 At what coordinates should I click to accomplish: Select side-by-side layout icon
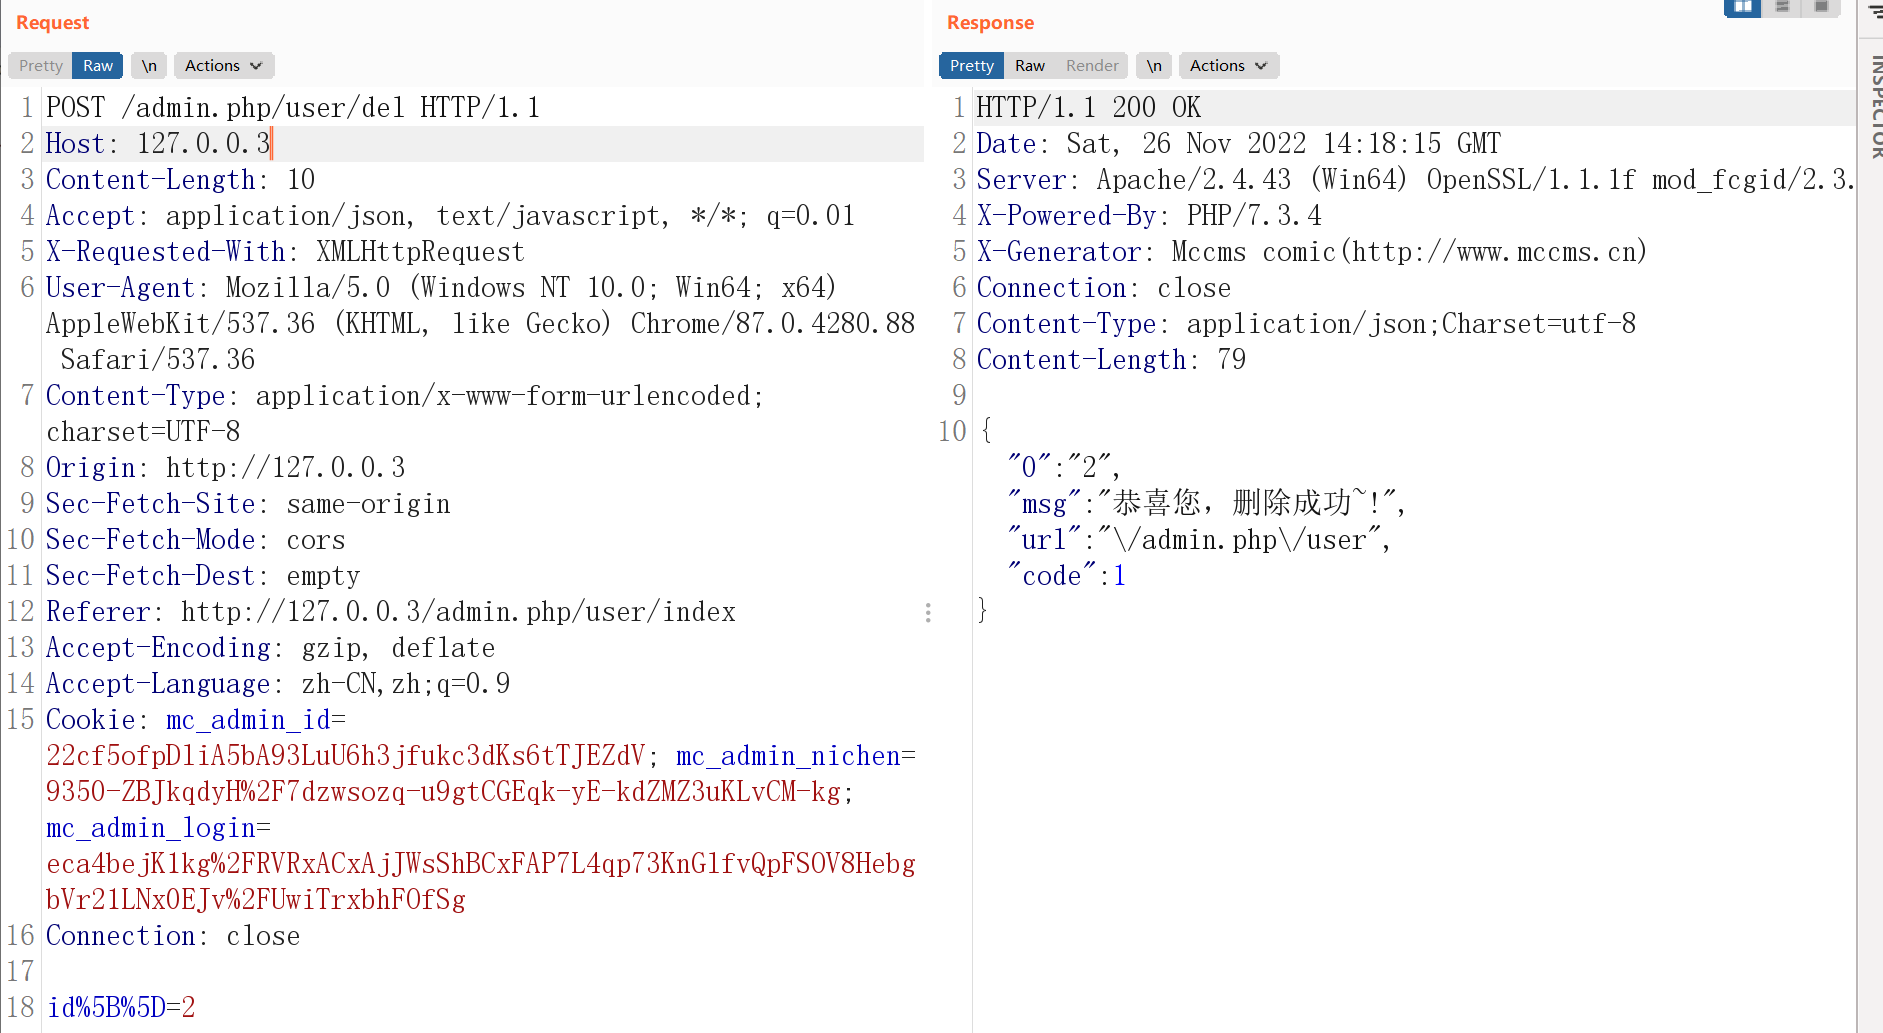click(x=1743, y=7)
